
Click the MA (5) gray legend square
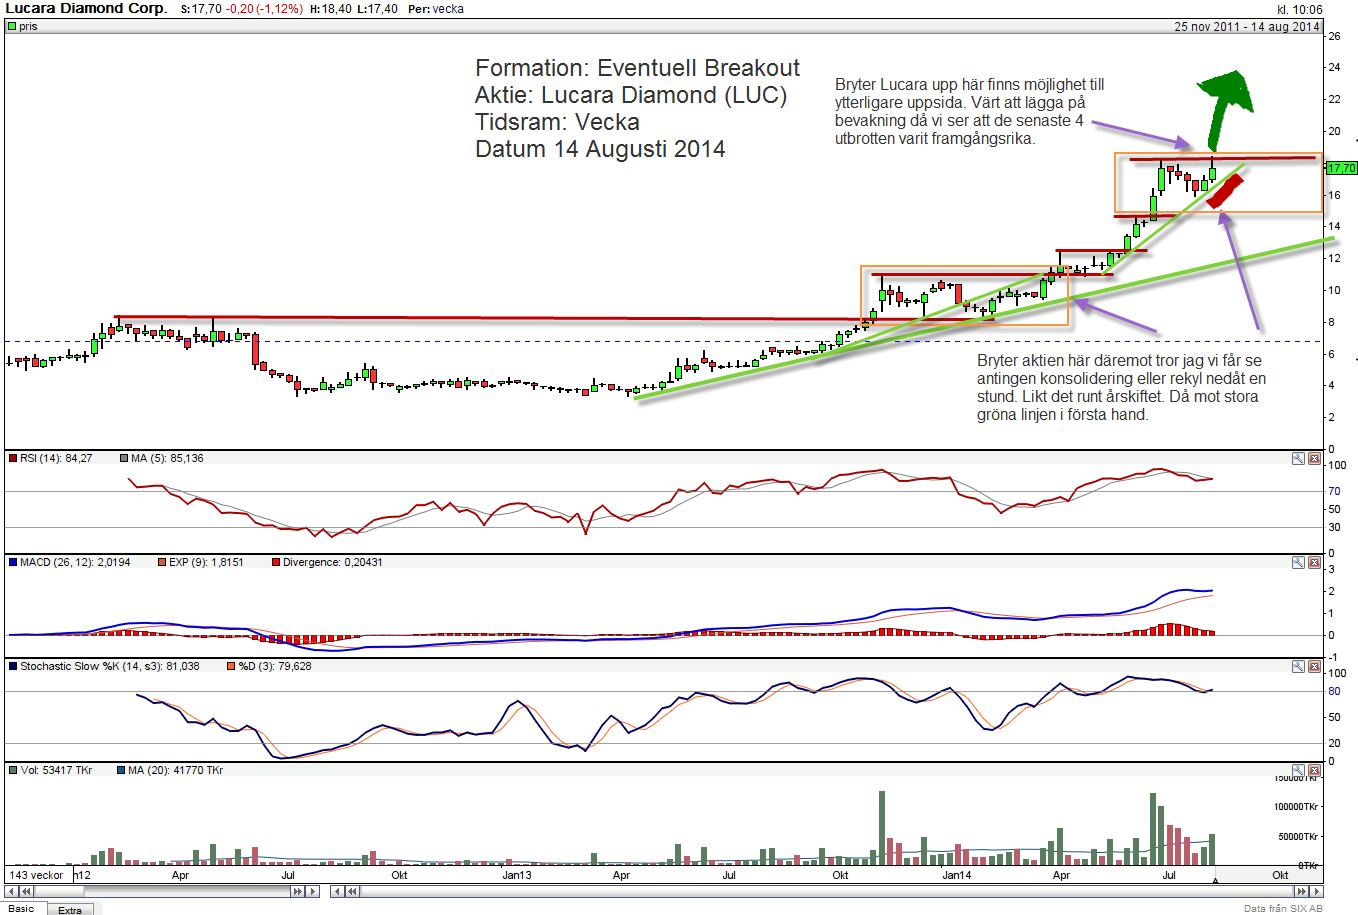(x=125, y=459)
